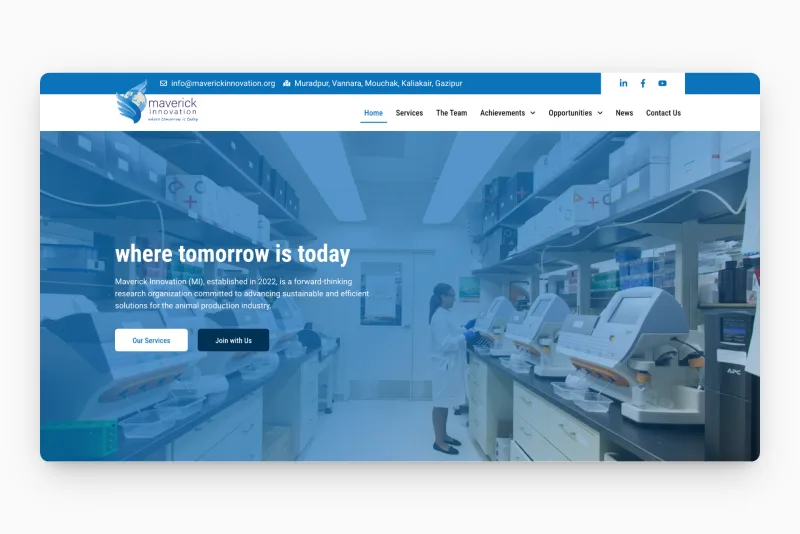800x534 pixels.
Task: Click the location building icon
Action: [287, 83]
